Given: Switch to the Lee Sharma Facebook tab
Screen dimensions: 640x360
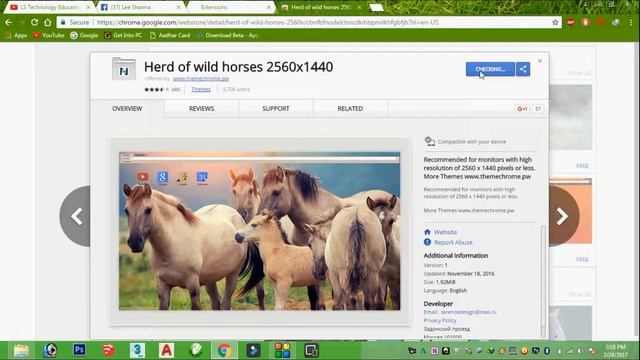Looking at the screenshot, I should [x=141, y=7].
